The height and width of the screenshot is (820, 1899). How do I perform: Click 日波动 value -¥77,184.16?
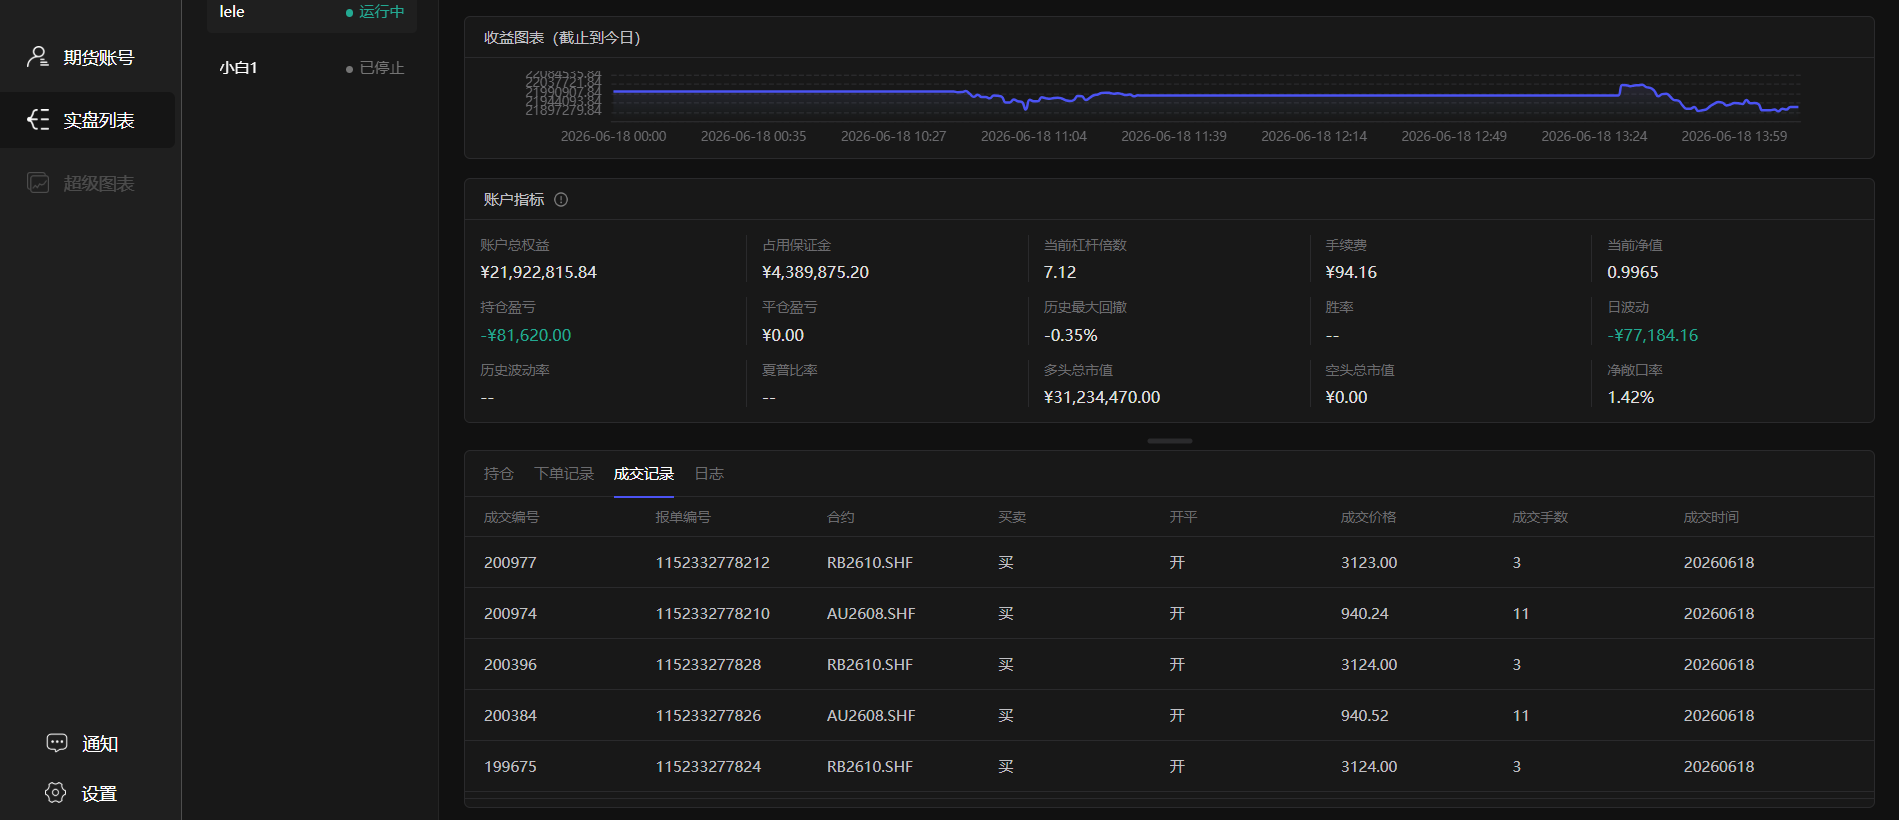1652,335
